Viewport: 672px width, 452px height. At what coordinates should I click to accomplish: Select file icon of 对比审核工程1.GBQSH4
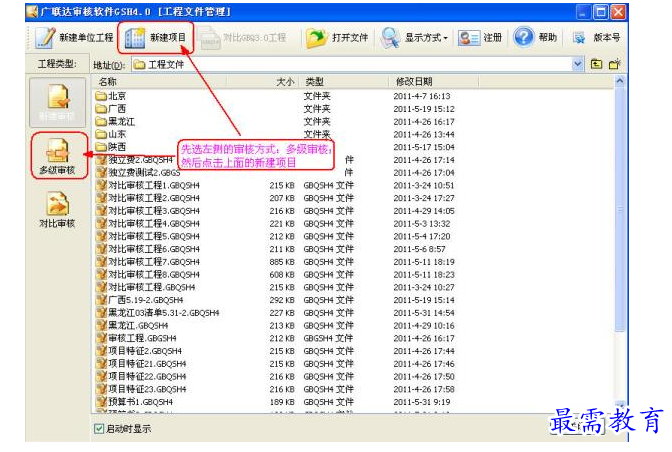pyautogui.click(x=101, y=185)
